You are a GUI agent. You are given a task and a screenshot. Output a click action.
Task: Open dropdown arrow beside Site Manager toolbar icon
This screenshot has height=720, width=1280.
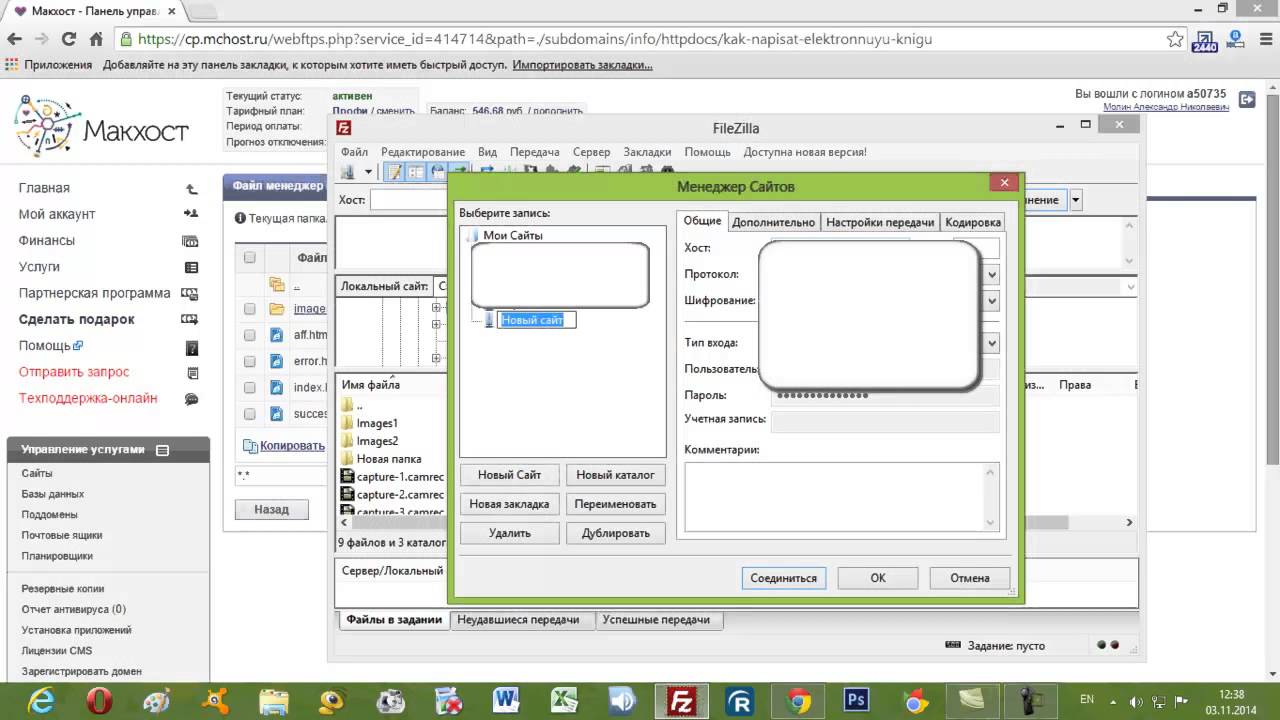point(367,172)
